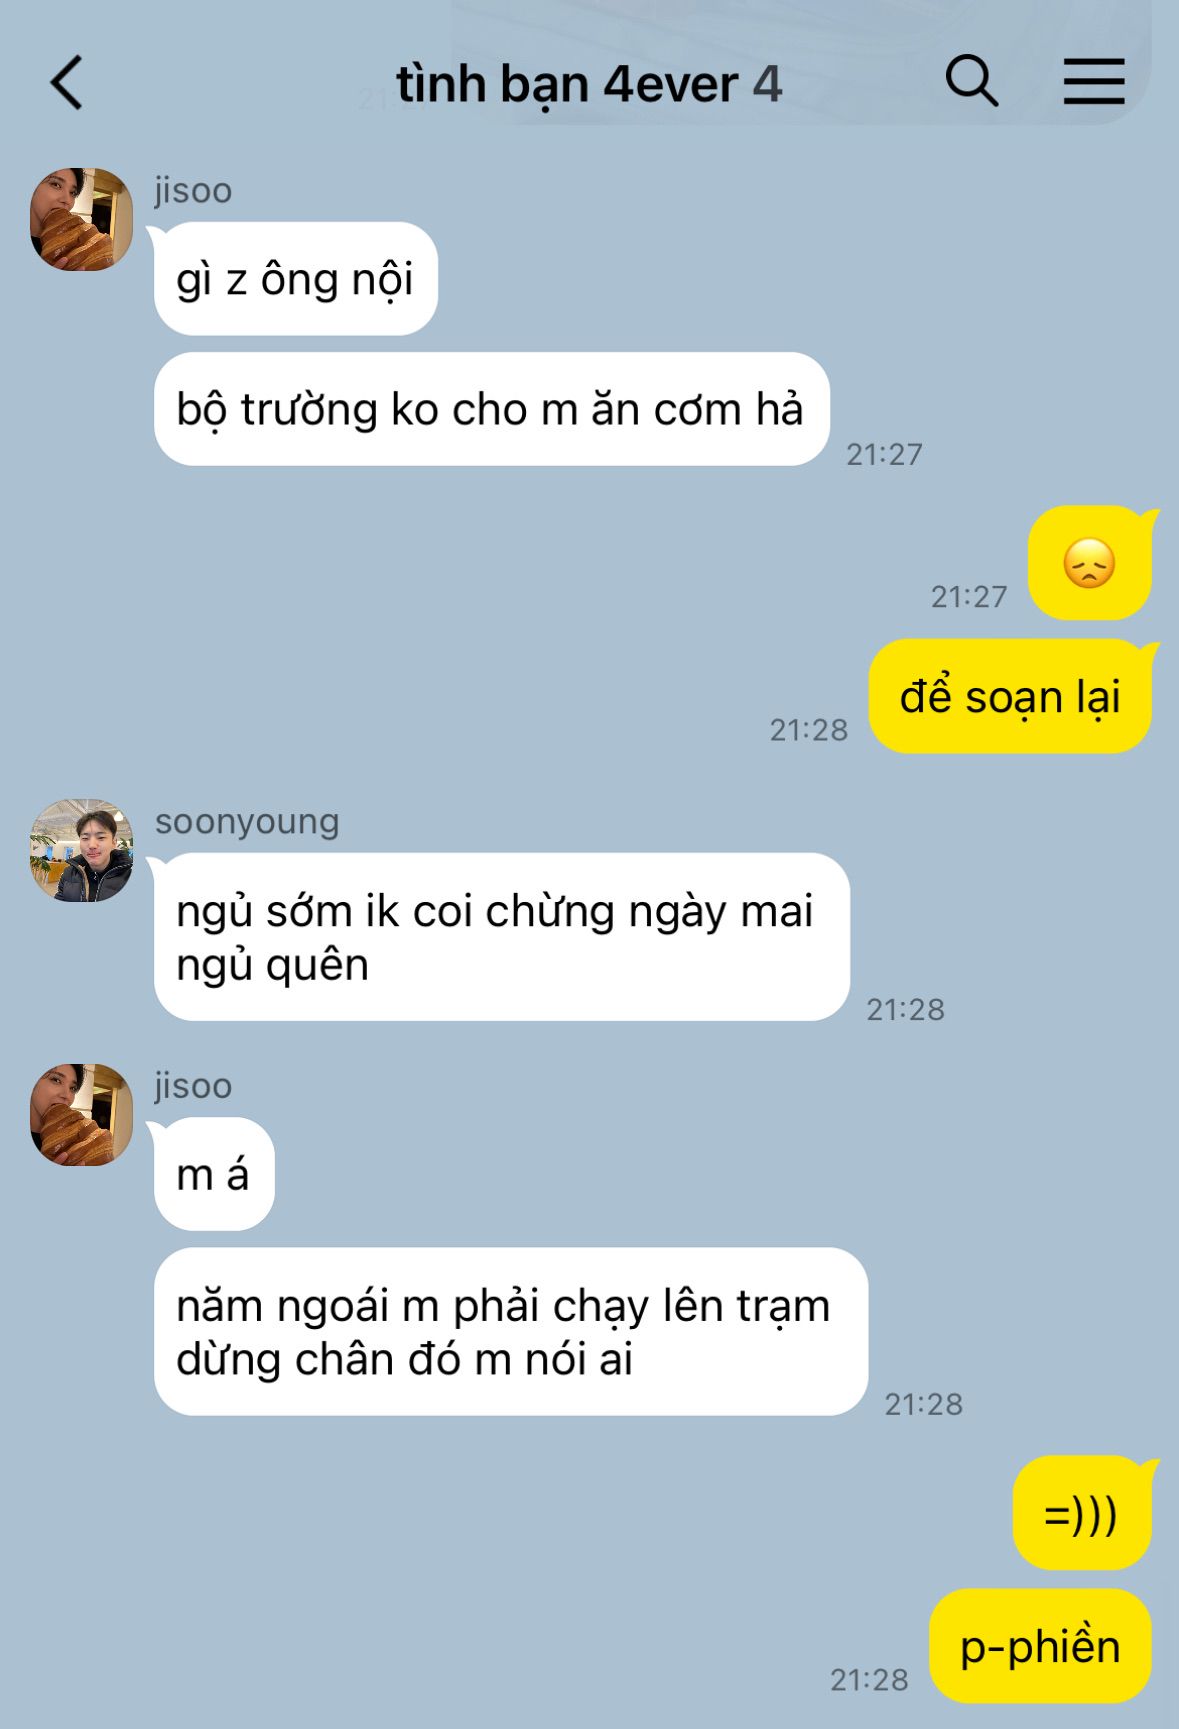The image size is (1179, 1729).
Task: Select the short message 'm á'
Action: [x=214, y=1174]
